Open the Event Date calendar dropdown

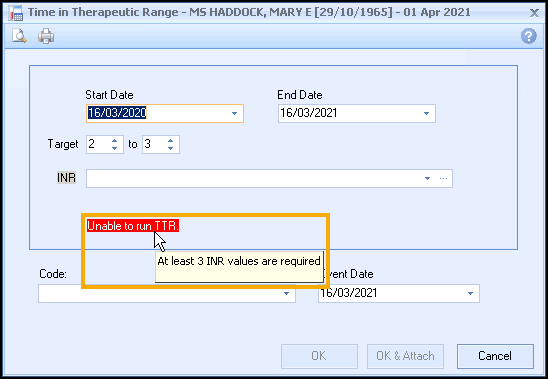[470, 293]
